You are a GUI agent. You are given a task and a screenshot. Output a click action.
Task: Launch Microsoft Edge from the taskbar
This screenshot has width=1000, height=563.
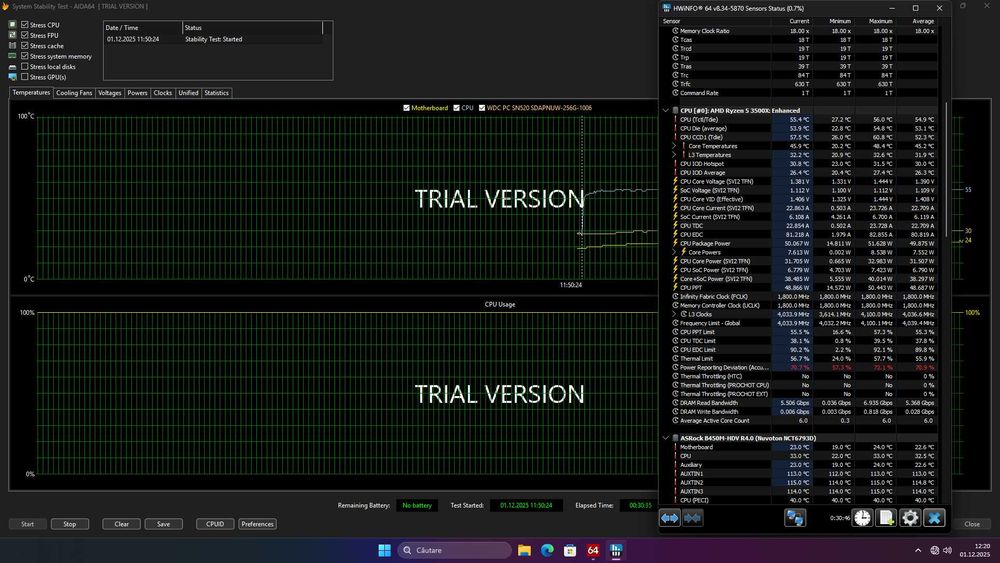[547, 550]
